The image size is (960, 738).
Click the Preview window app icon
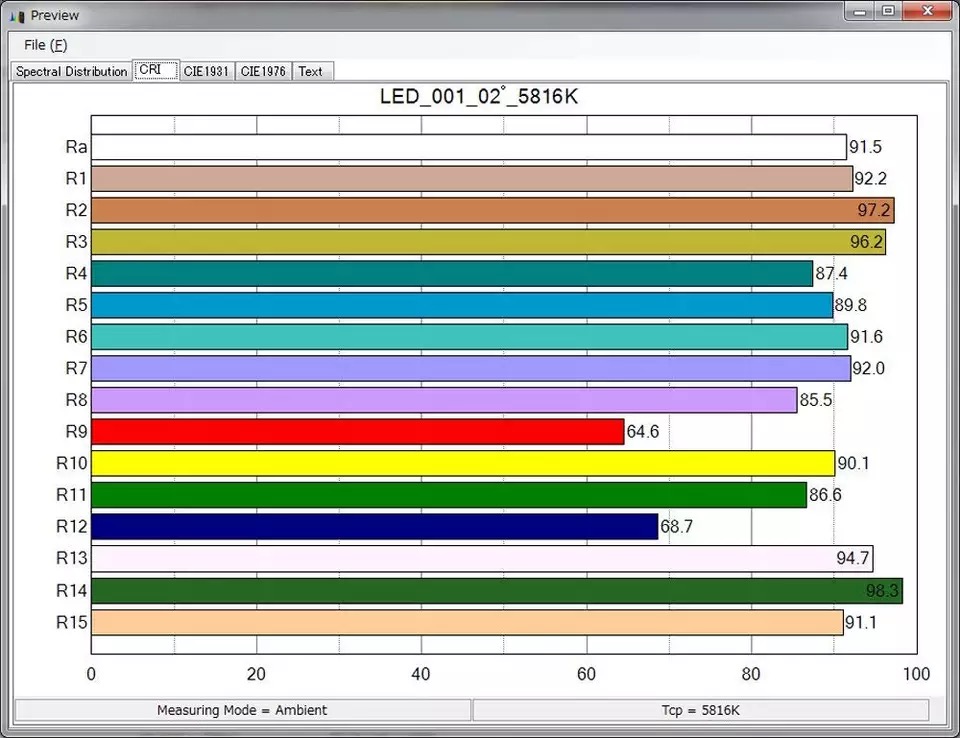tap(16, 16)
